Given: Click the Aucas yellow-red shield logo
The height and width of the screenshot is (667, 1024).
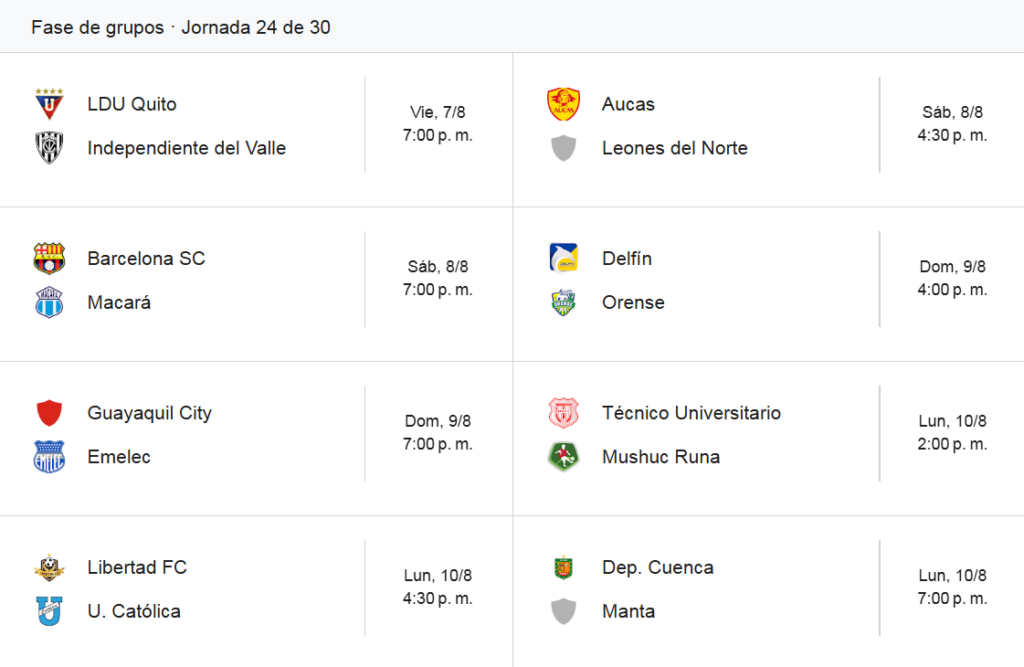Looking at the screenshot, I should click(x=563, y=104).
